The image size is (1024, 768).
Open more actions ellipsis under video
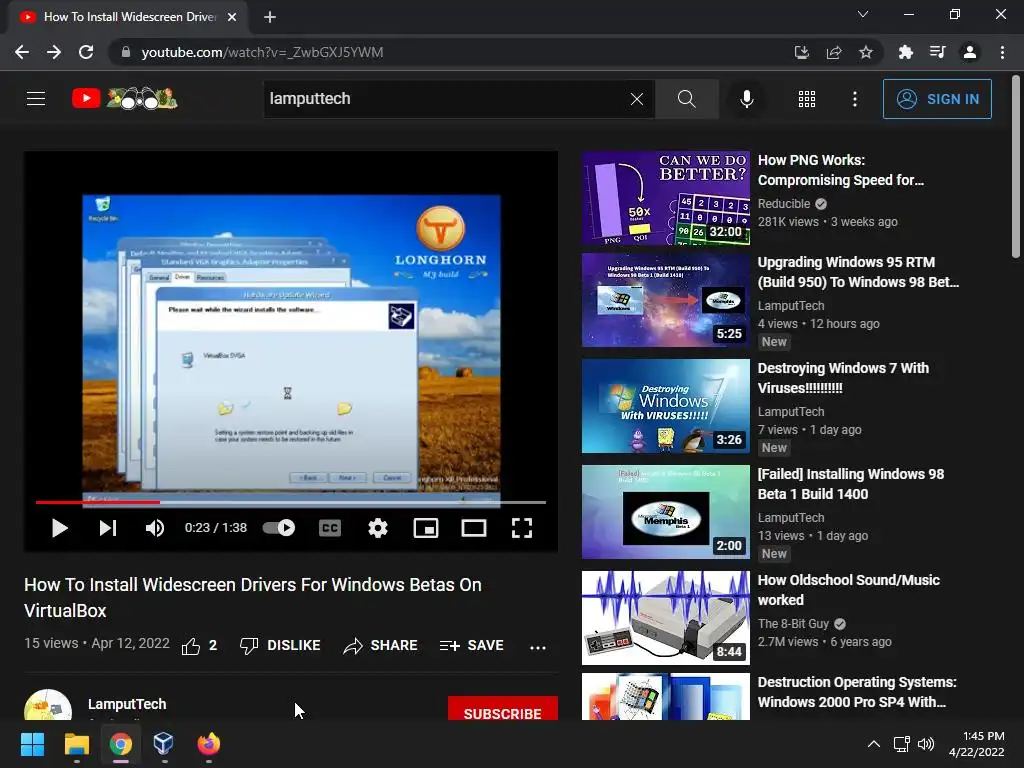pos(537,647)
